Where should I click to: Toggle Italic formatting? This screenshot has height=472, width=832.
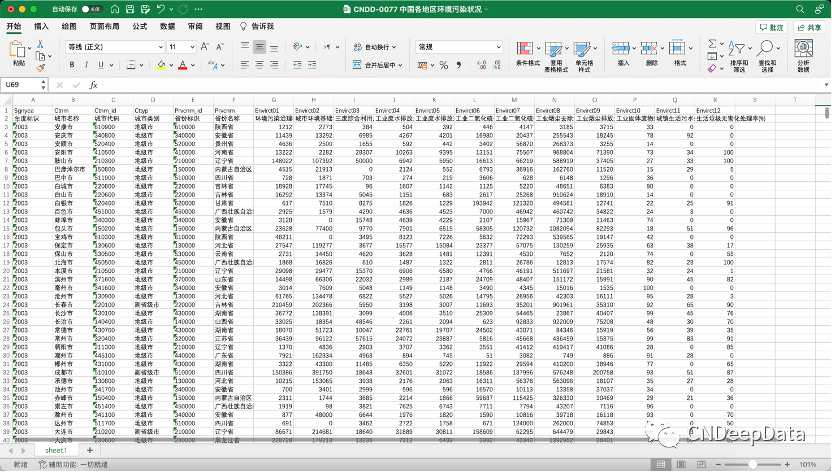[x=86, y=65]
